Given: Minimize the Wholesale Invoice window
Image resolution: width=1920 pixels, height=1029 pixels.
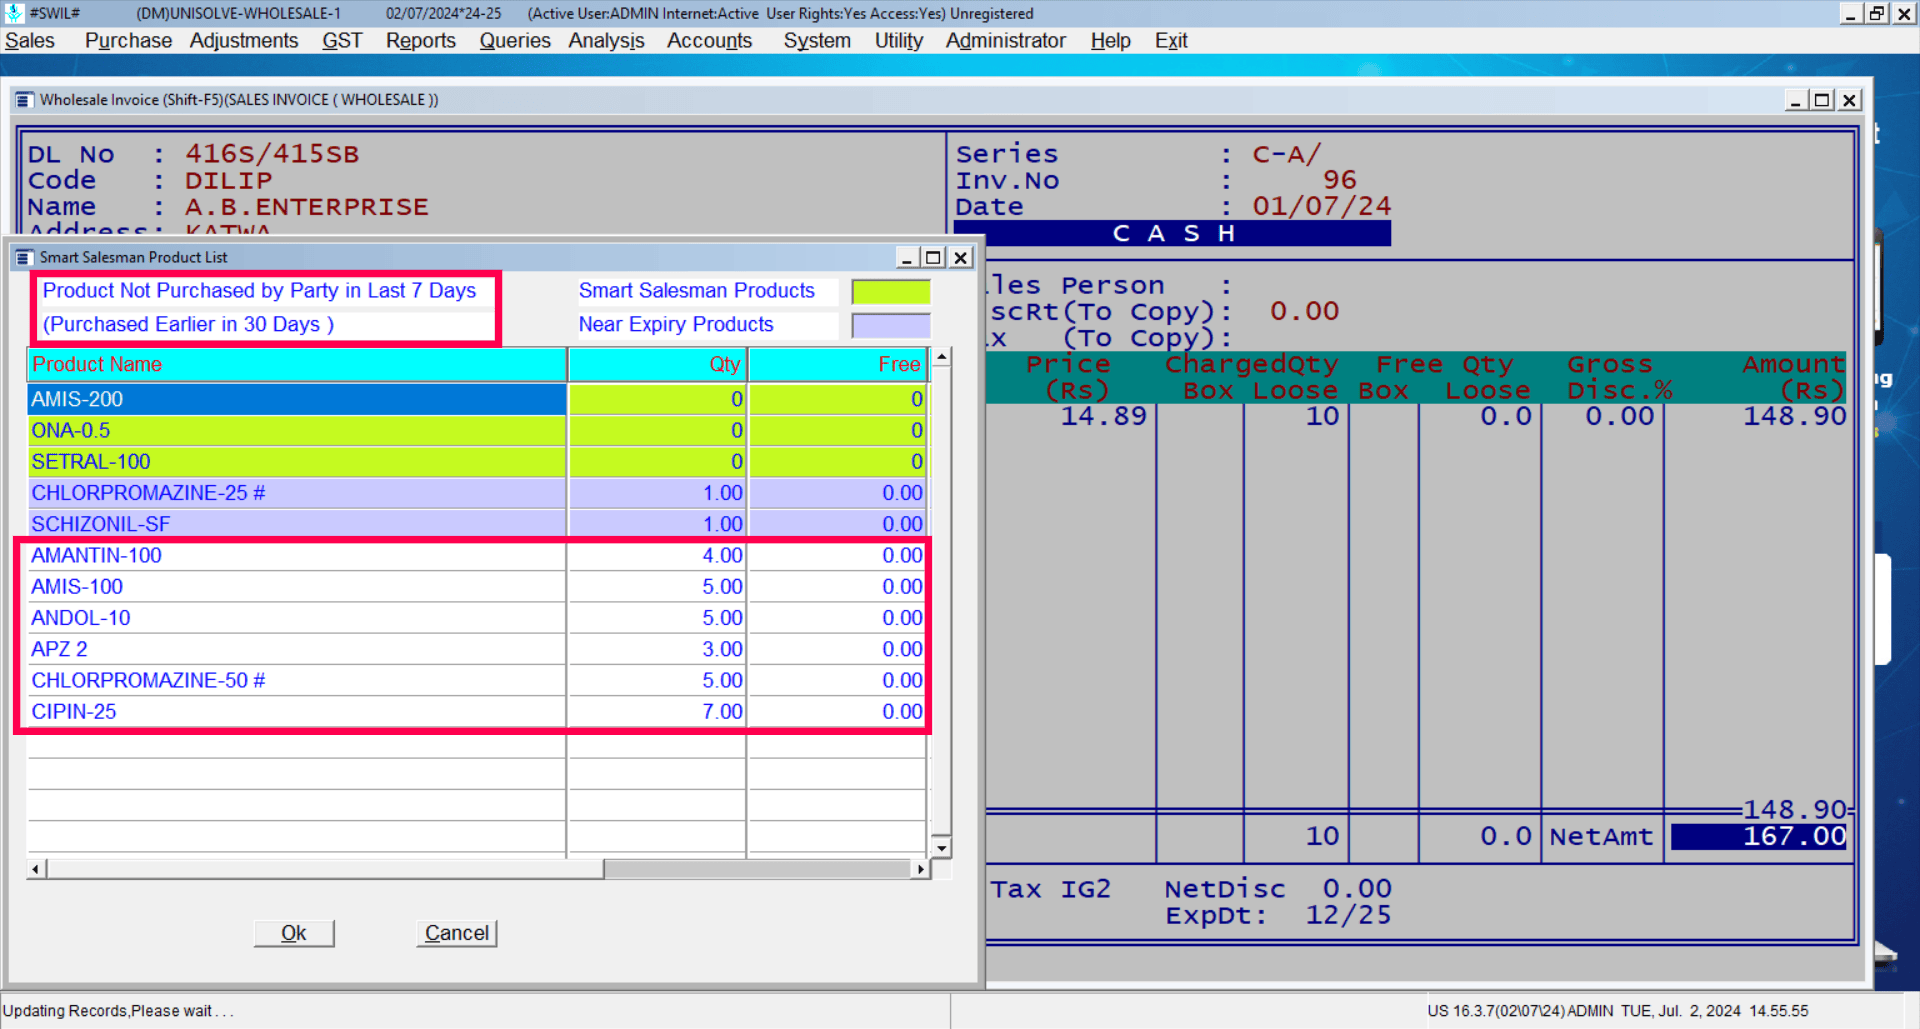Looking at the screenshot, I should pyautogui.click(x=1796, y=100).
